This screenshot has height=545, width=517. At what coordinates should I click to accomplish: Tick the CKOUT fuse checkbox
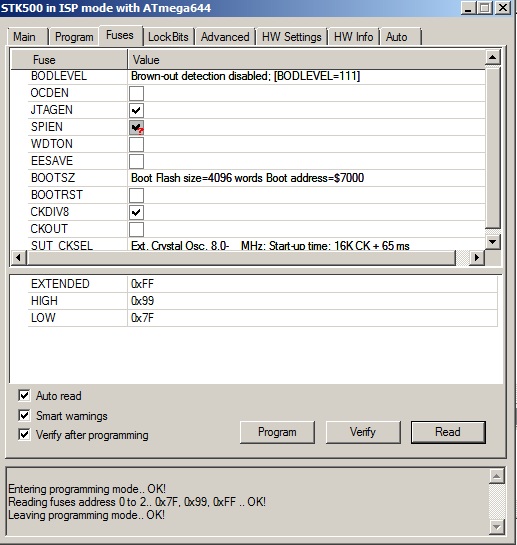136,229
